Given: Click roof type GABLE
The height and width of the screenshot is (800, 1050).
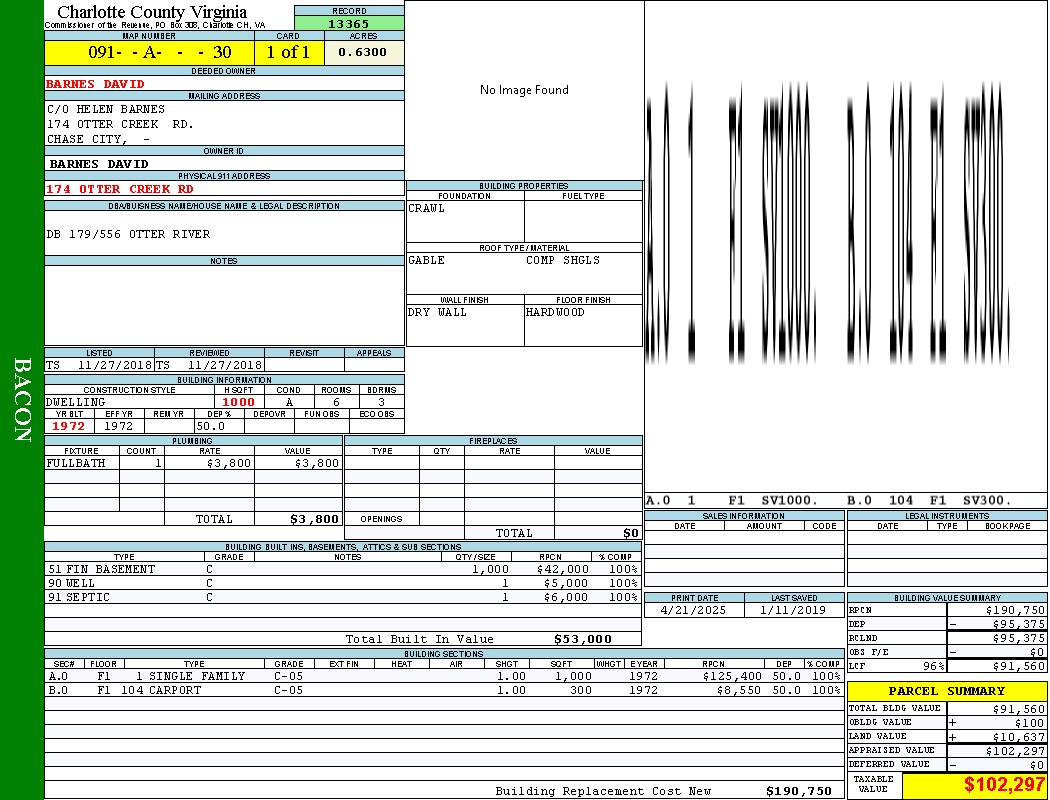Looking at the screenshot, I should [426, 260].
